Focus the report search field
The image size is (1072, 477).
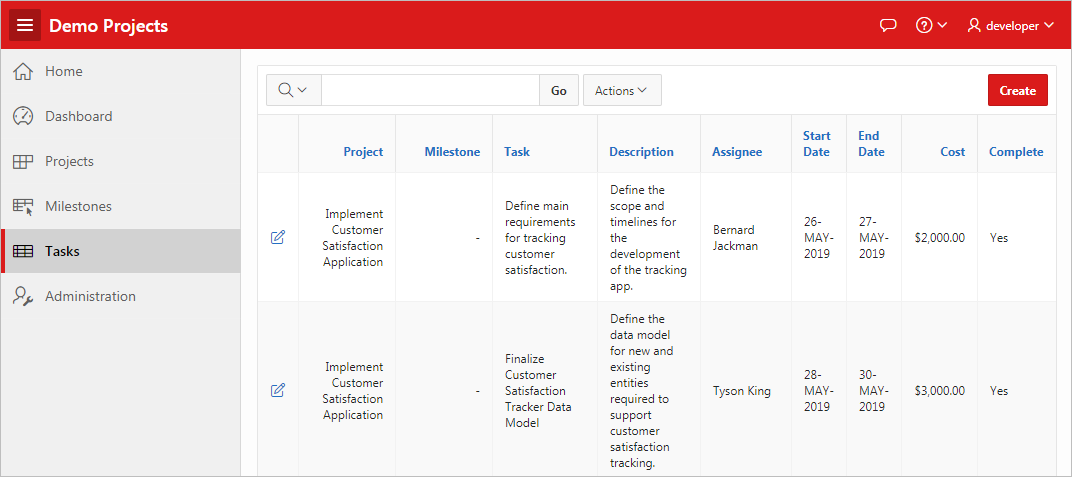point(431,90)
